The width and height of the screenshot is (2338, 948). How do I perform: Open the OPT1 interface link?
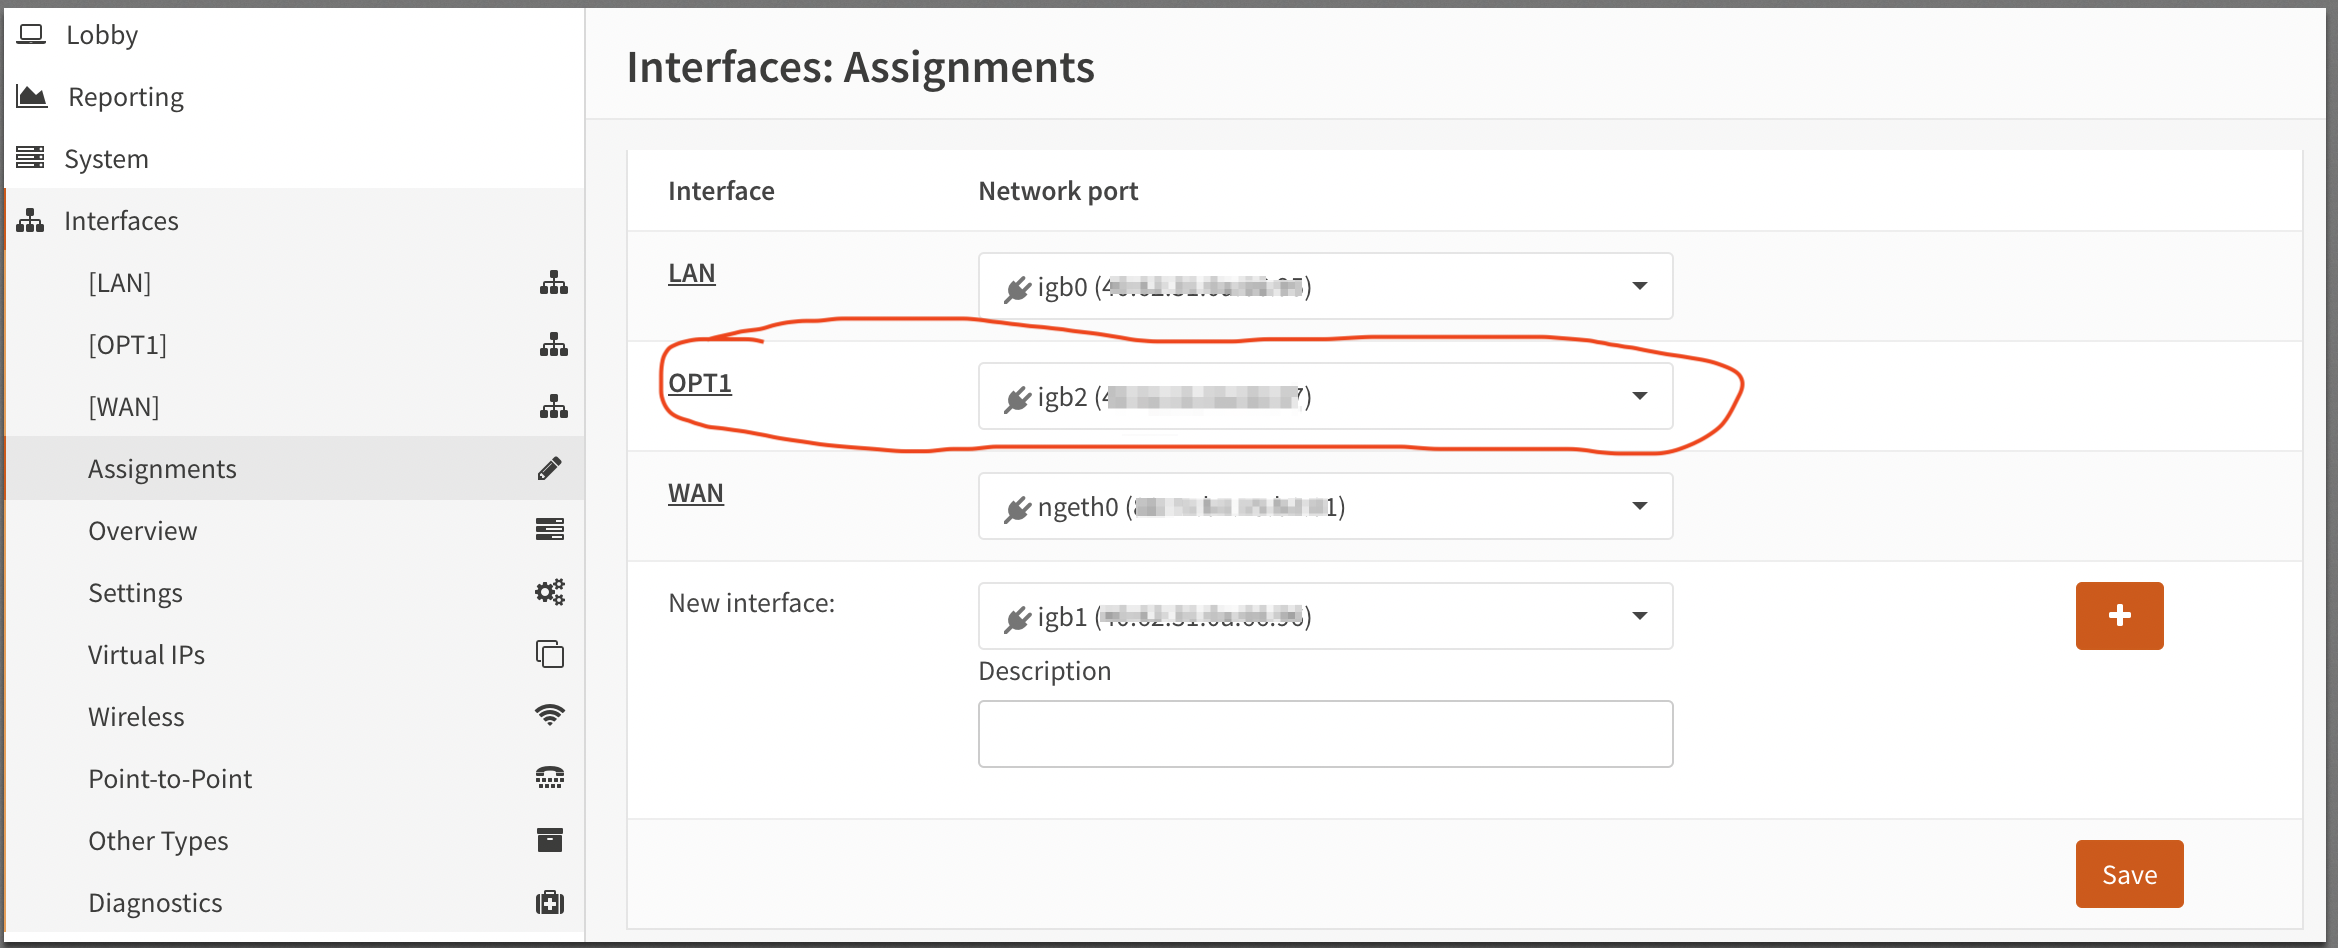[700, 383]
